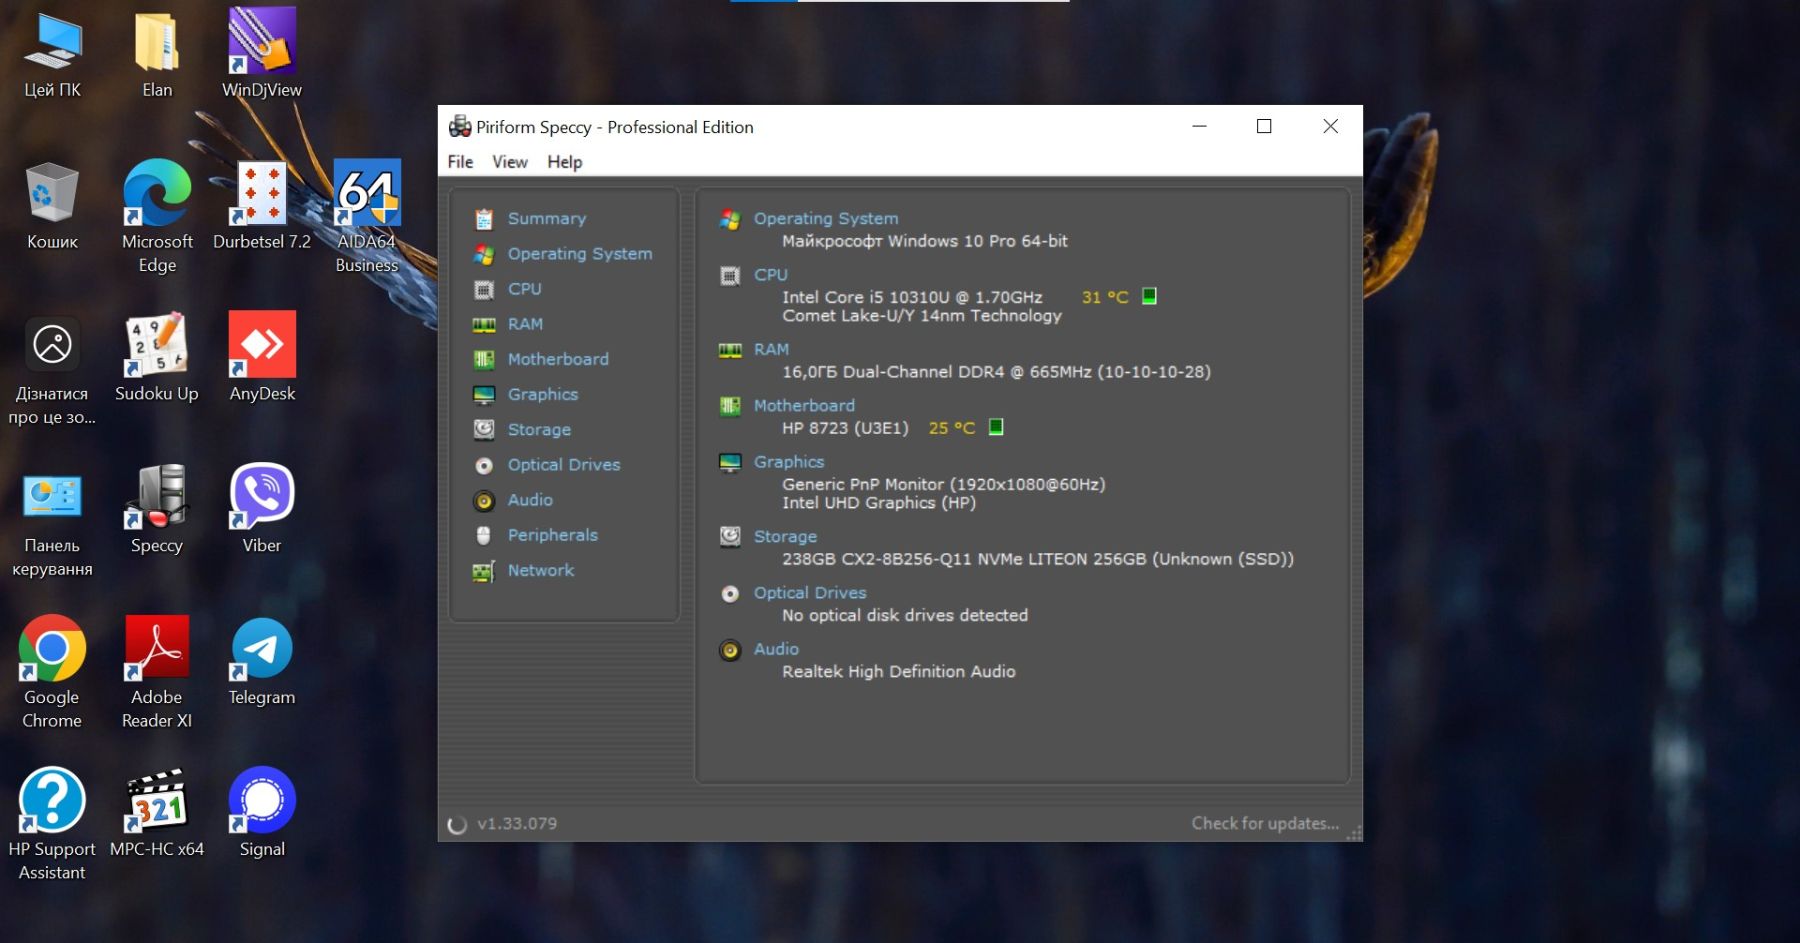Open the Storage heading link in summary panel

click(x=785, y=536)
